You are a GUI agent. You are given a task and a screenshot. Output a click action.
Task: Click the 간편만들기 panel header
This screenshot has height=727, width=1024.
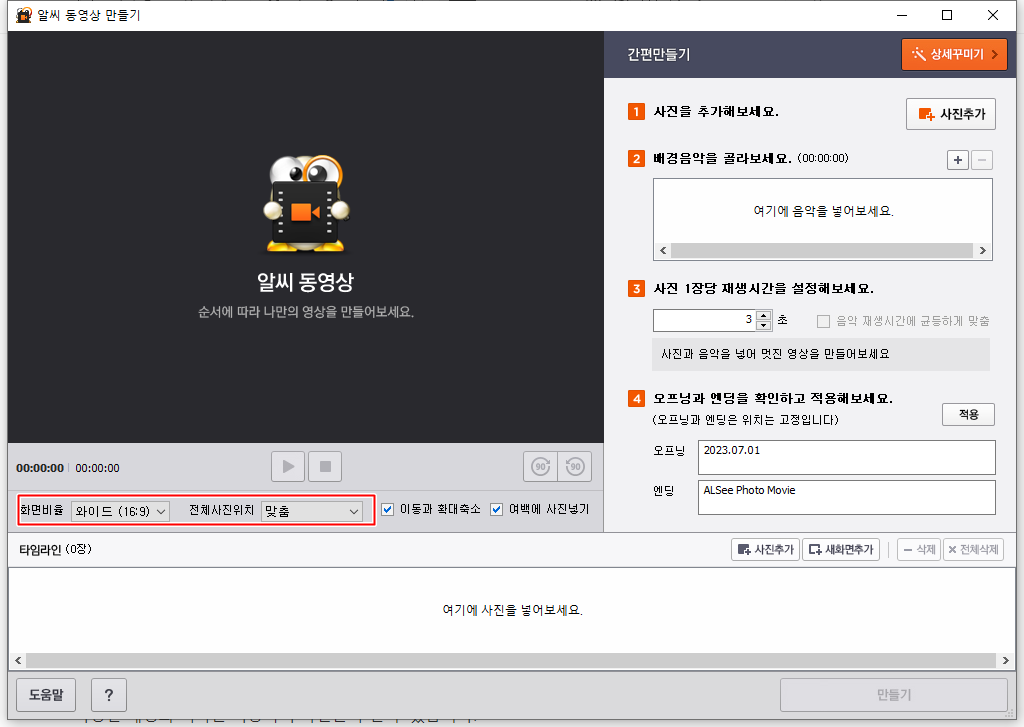coord(658,54)
